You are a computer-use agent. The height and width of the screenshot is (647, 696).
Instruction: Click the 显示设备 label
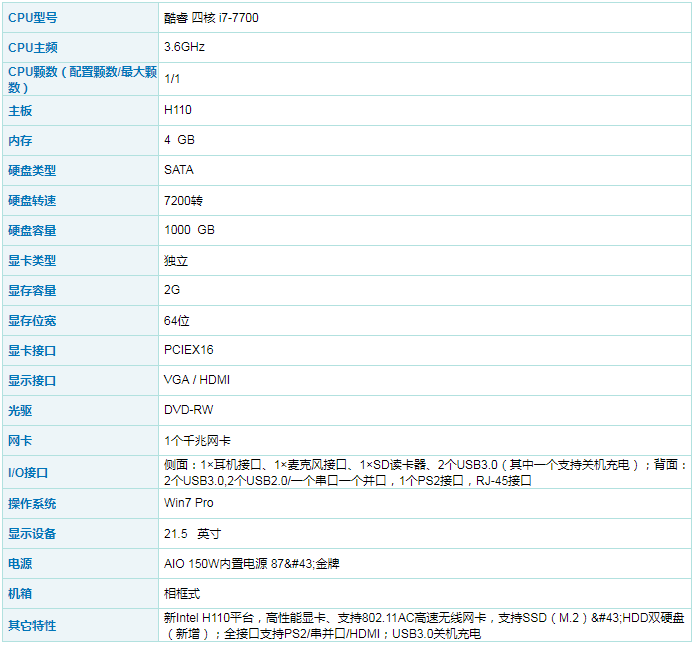[32, 534]
